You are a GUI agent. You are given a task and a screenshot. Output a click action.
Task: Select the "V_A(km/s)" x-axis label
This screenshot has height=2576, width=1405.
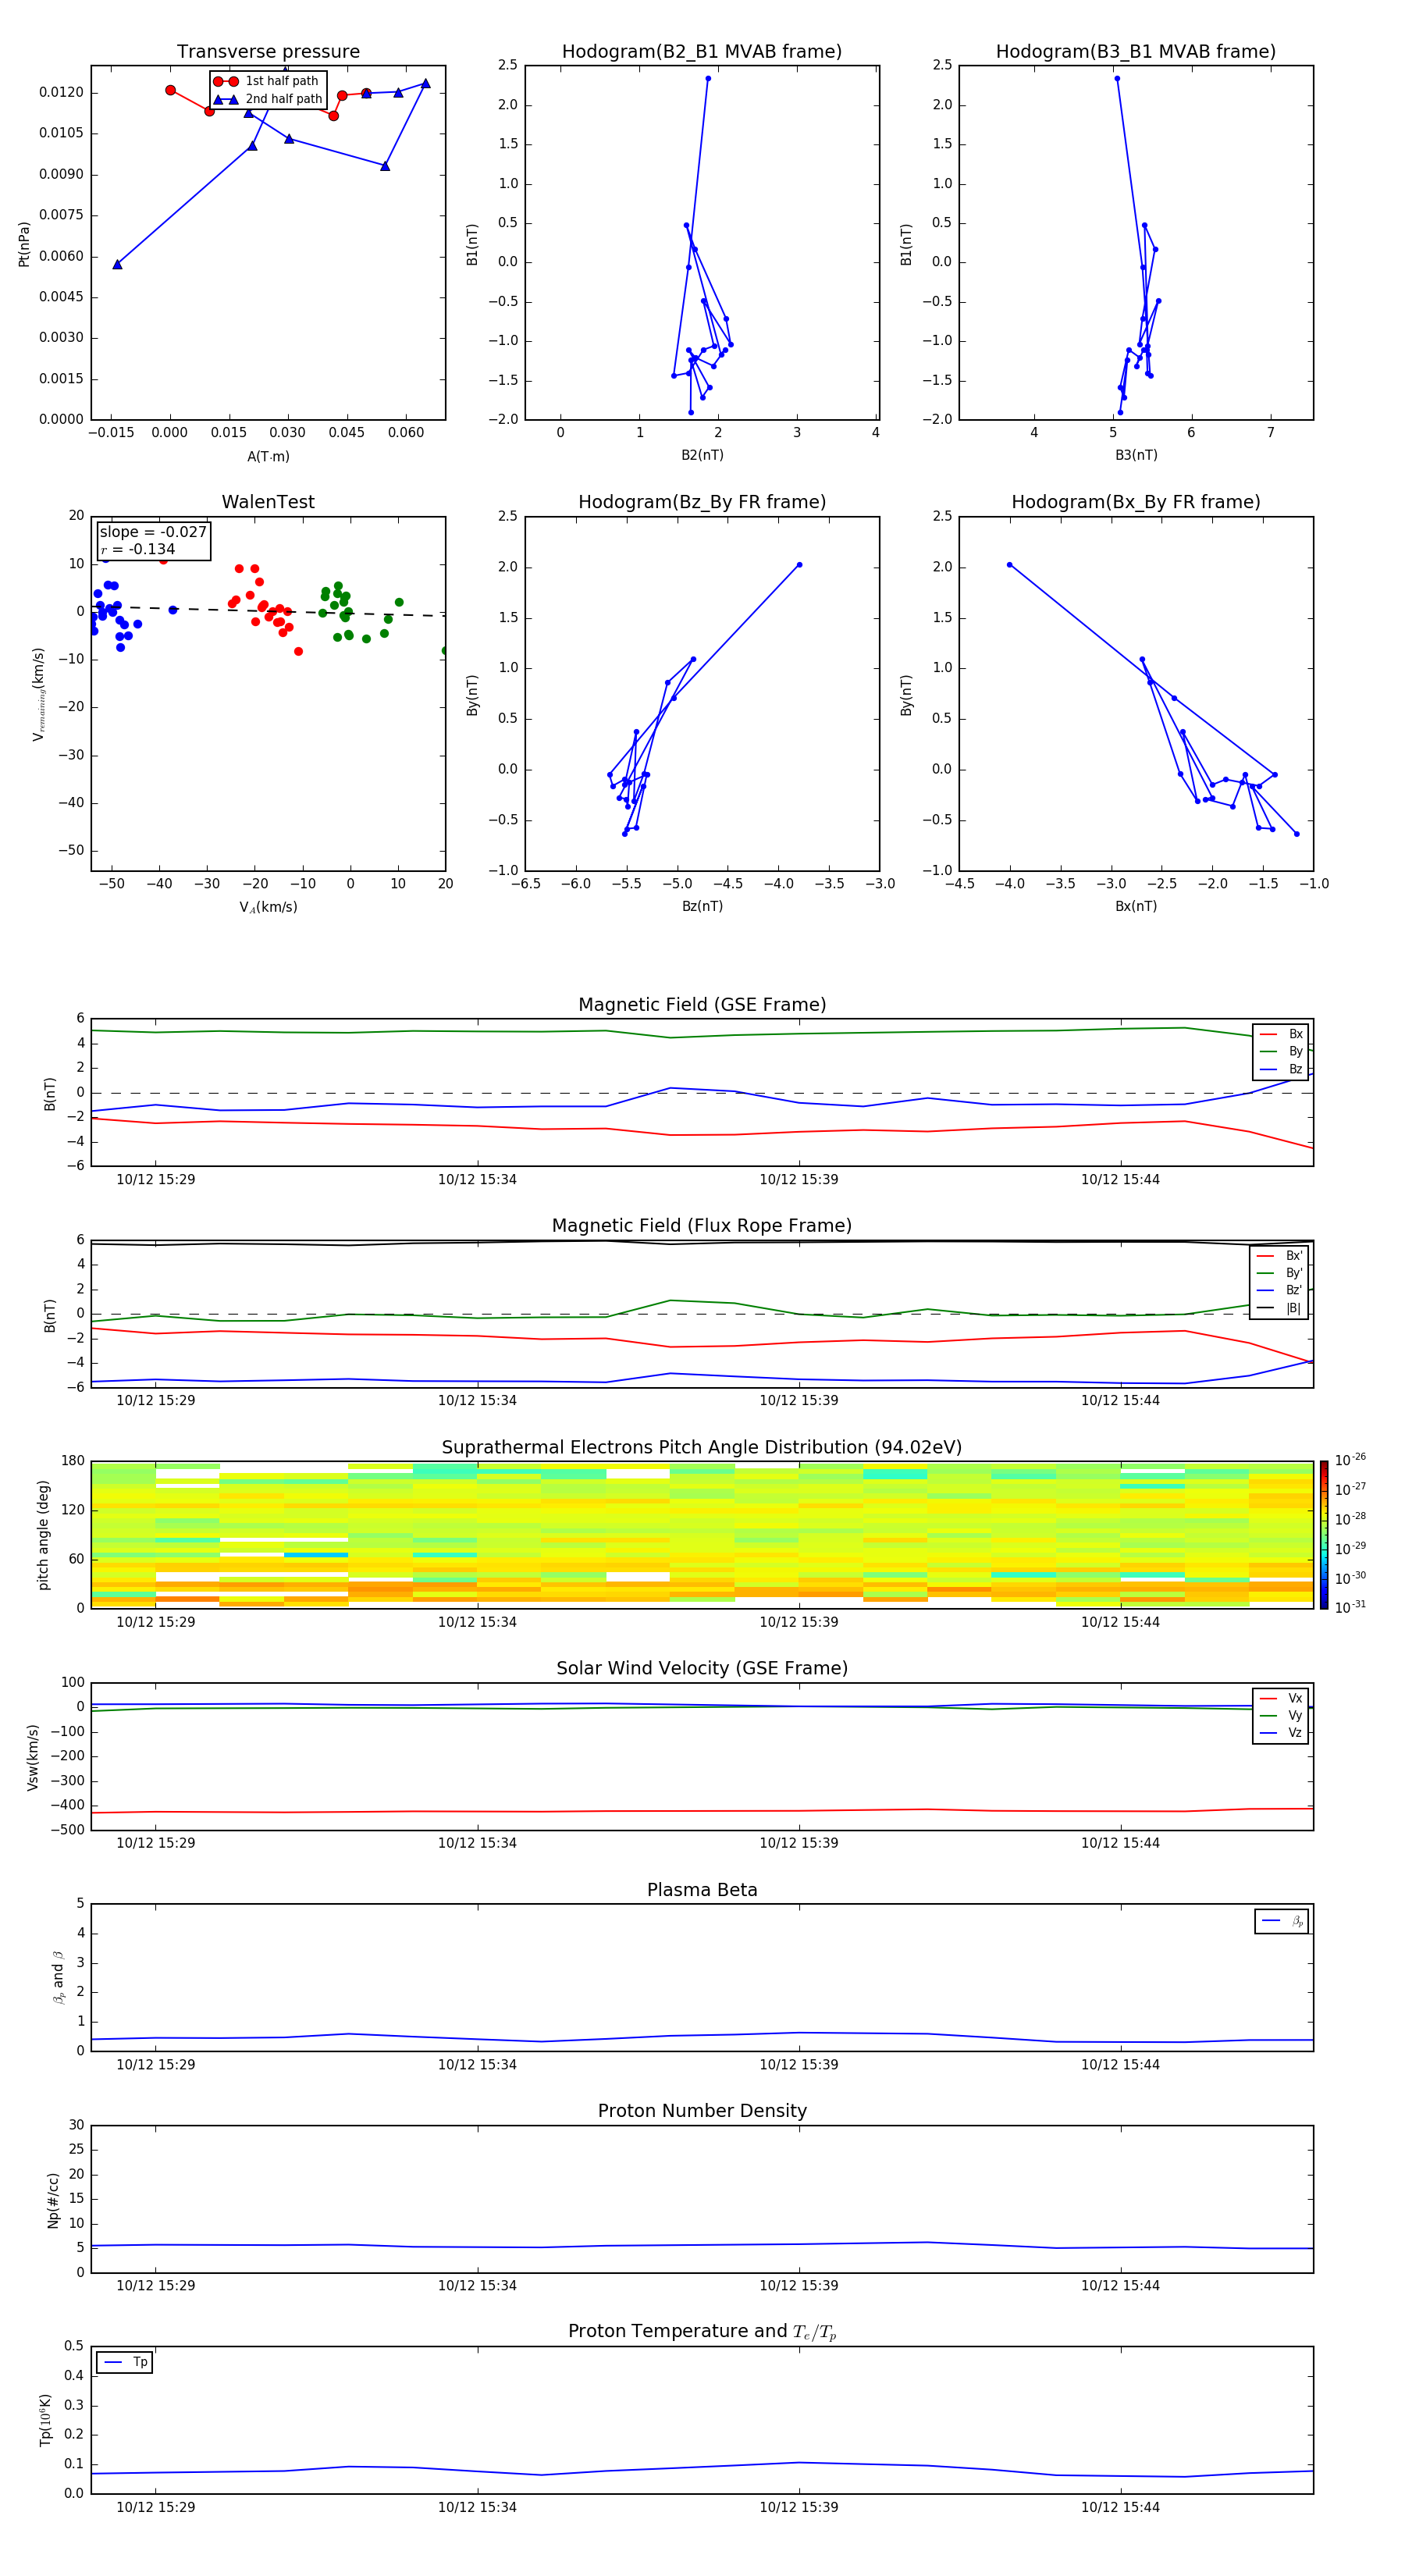click(x=268, y=907)
